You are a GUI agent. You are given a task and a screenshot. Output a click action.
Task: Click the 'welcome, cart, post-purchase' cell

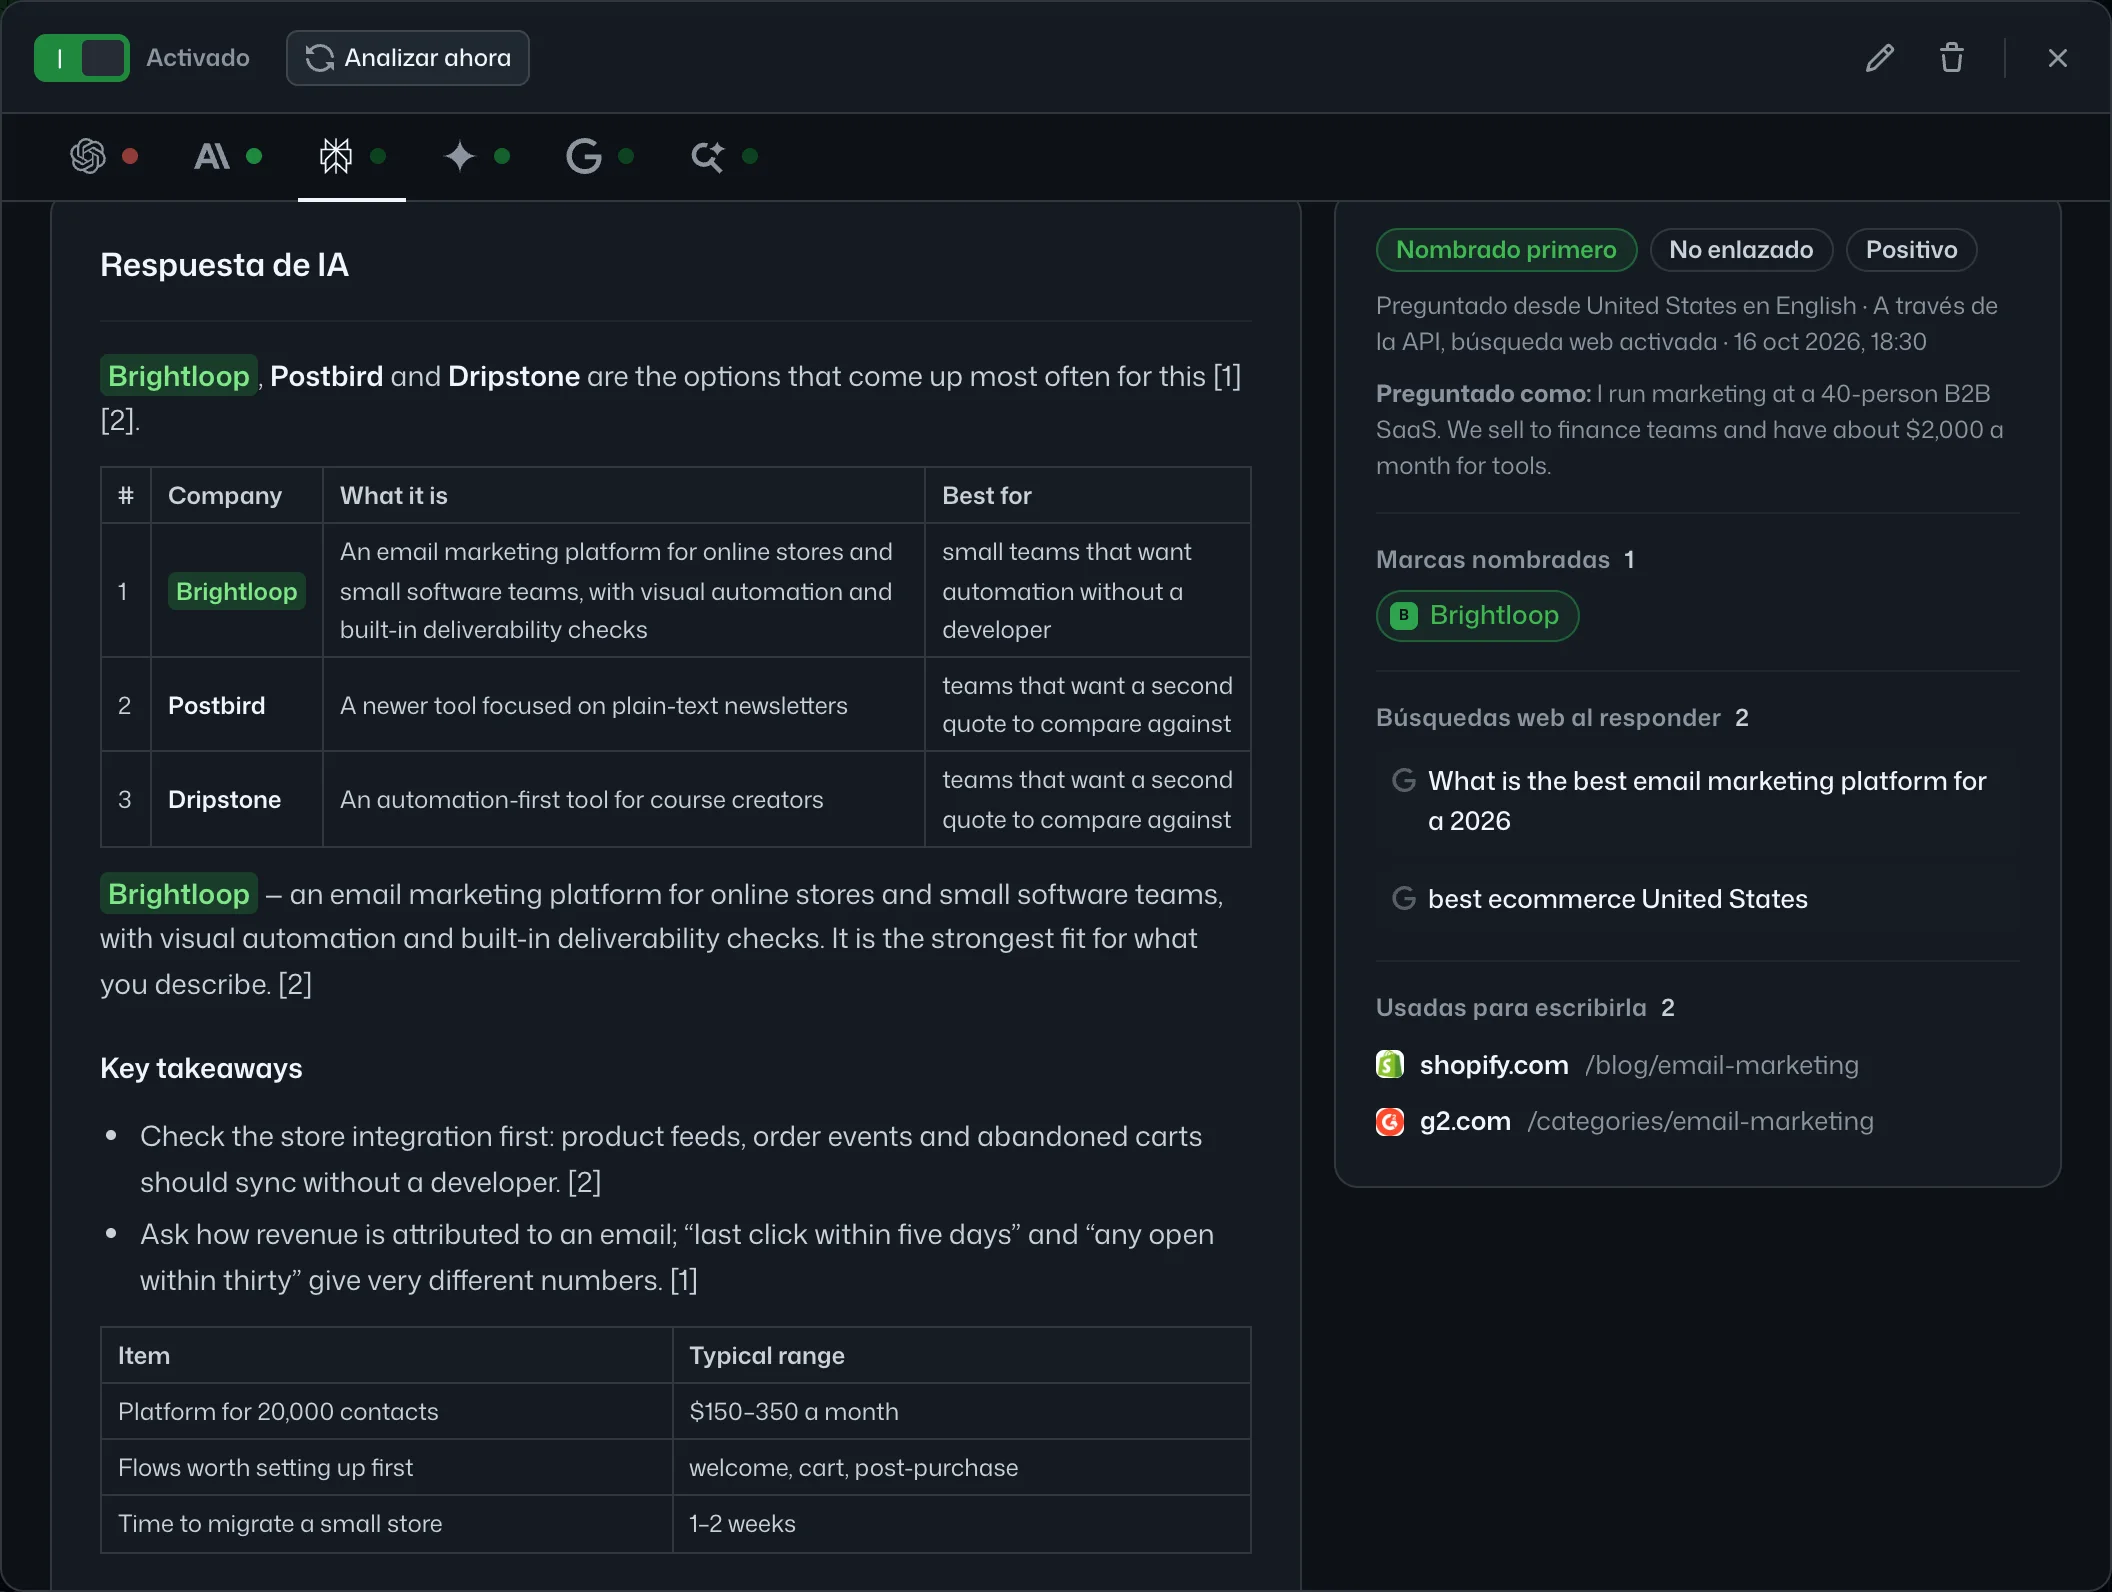tap(961, 1467)
